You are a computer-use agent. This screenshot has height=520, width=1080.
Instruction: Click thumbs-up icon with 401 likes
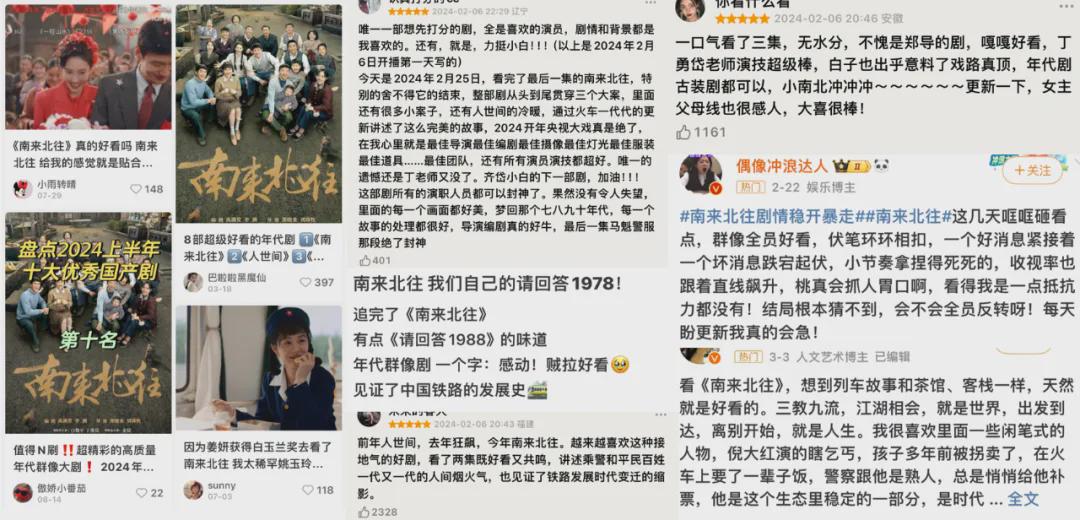coord(364,260)
